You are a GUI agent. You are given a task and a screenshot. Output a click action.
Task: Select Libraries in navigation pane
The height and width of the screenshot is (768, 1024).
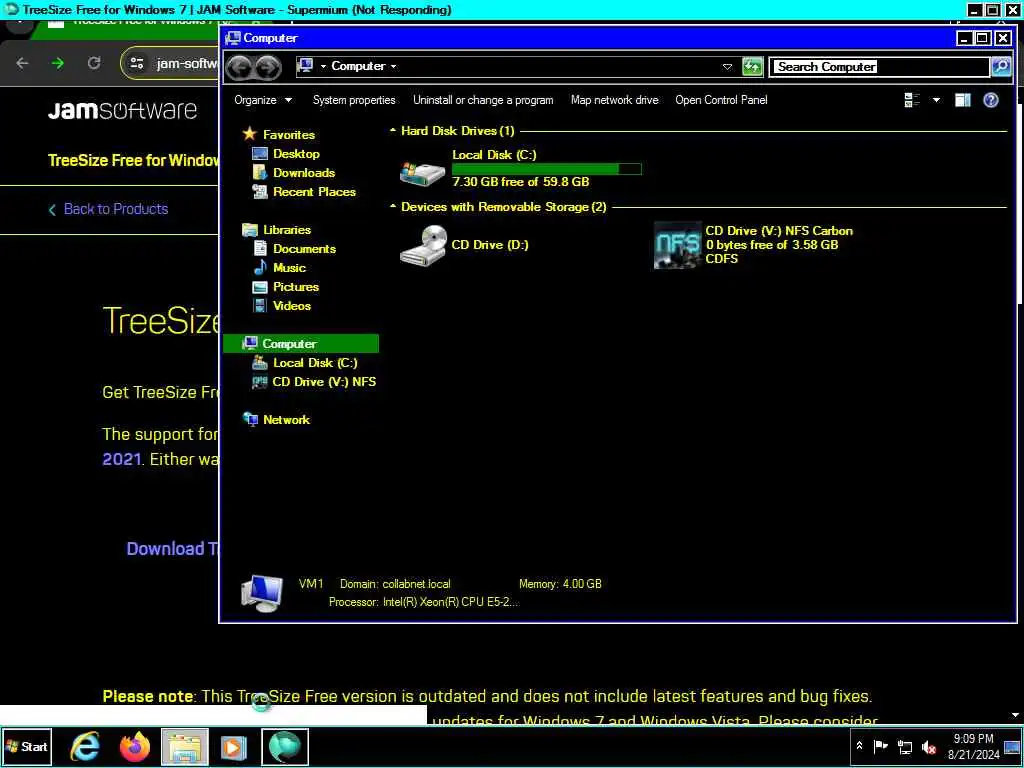tap(287, 229)
